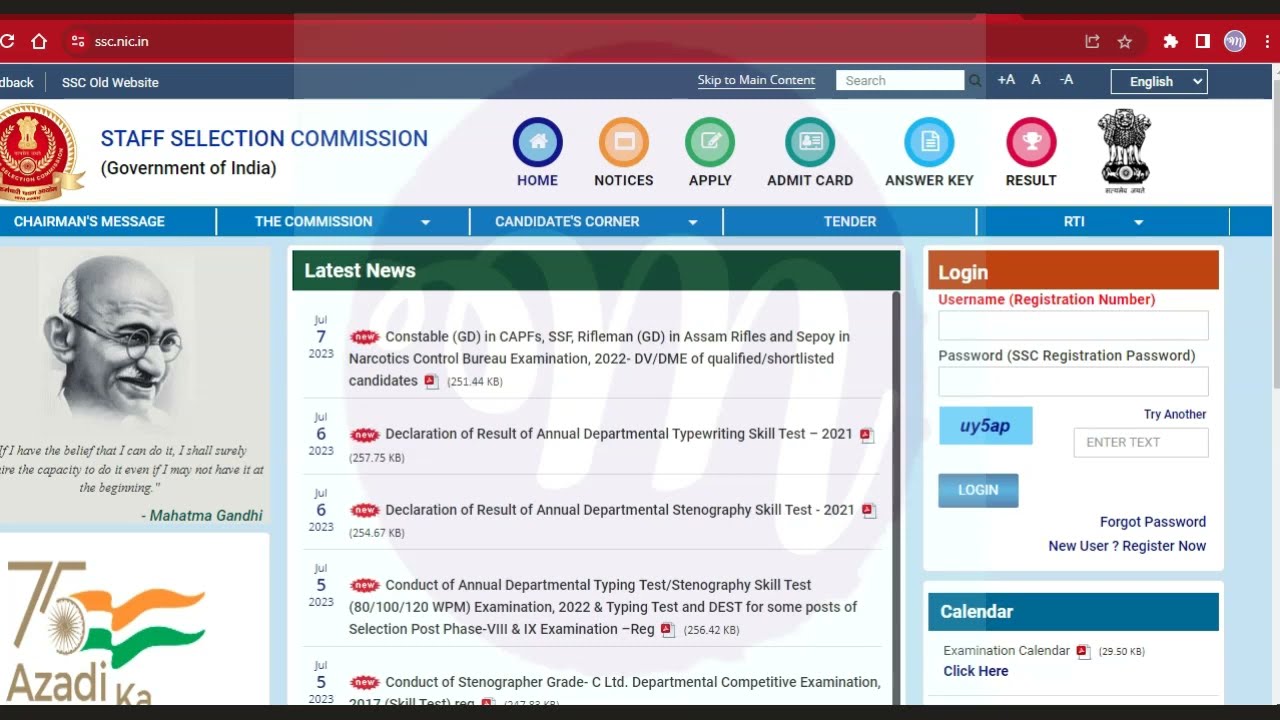Click the search magnifier icon
The width and height of the screenshot is (1280, 720).
pyautogui.click(x=975, y=81)
